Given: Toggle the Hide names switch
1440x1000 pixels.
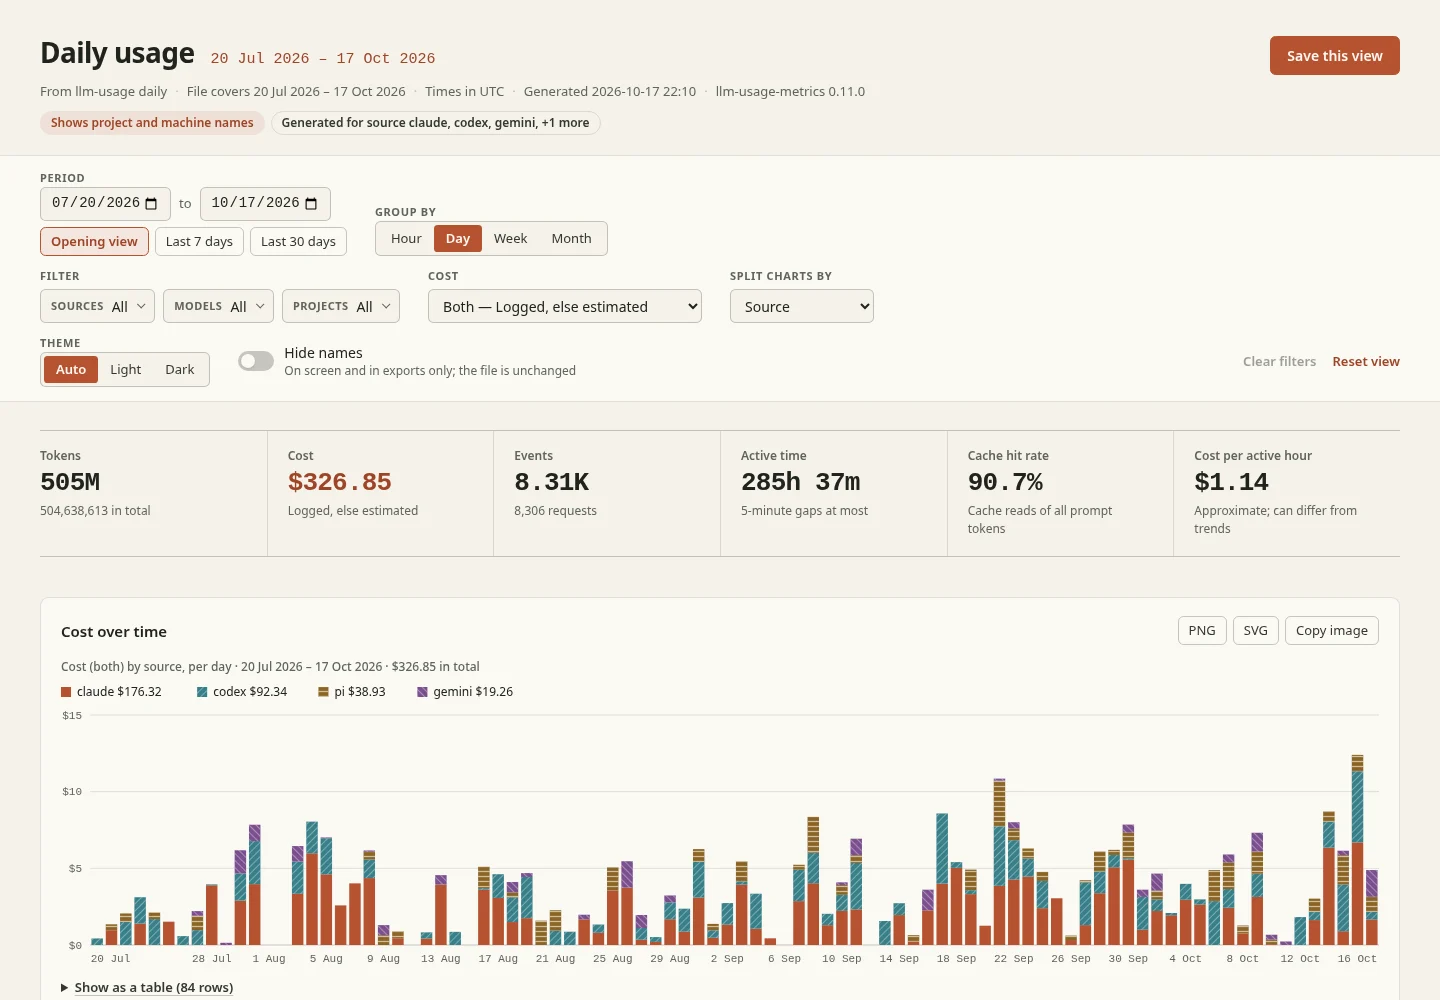Looking at the screenshot, I should tap(256, 361).
